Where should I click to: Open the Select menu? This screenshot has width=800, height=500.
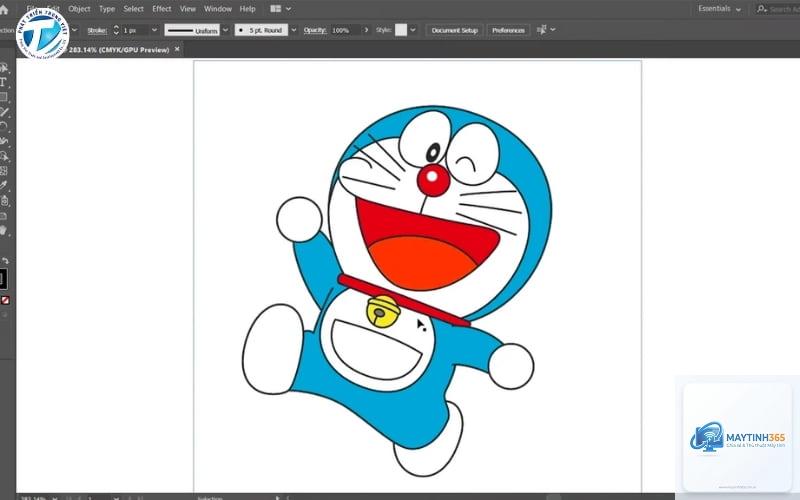tap(133, 9)
